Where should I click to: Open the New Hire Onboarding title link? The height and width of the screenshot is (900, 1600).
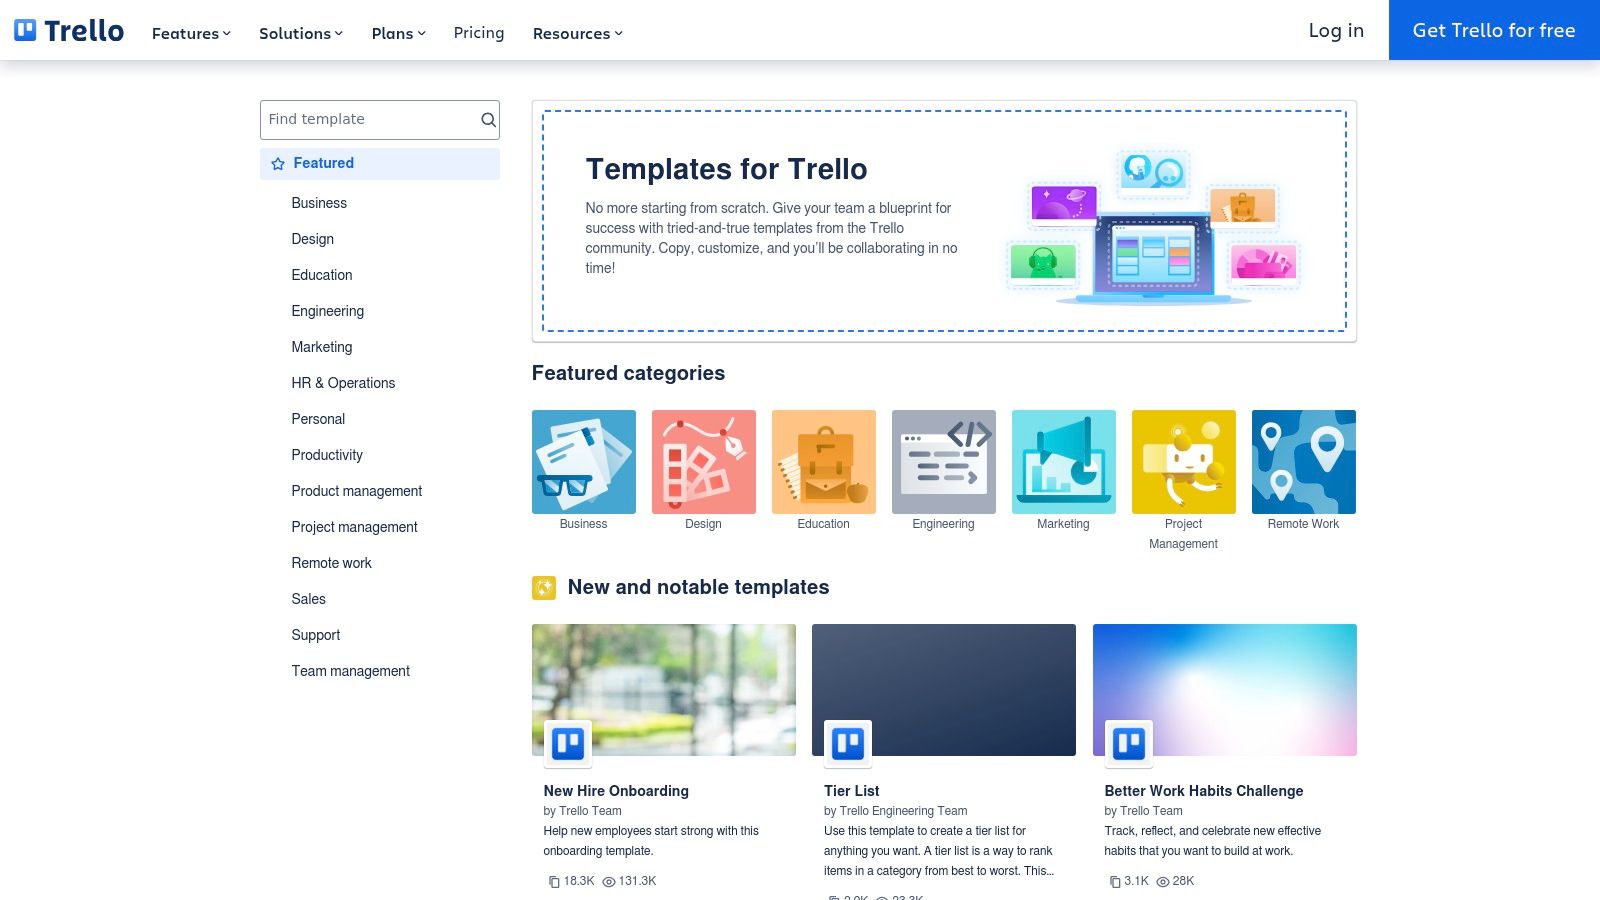(x=616, y=791)
